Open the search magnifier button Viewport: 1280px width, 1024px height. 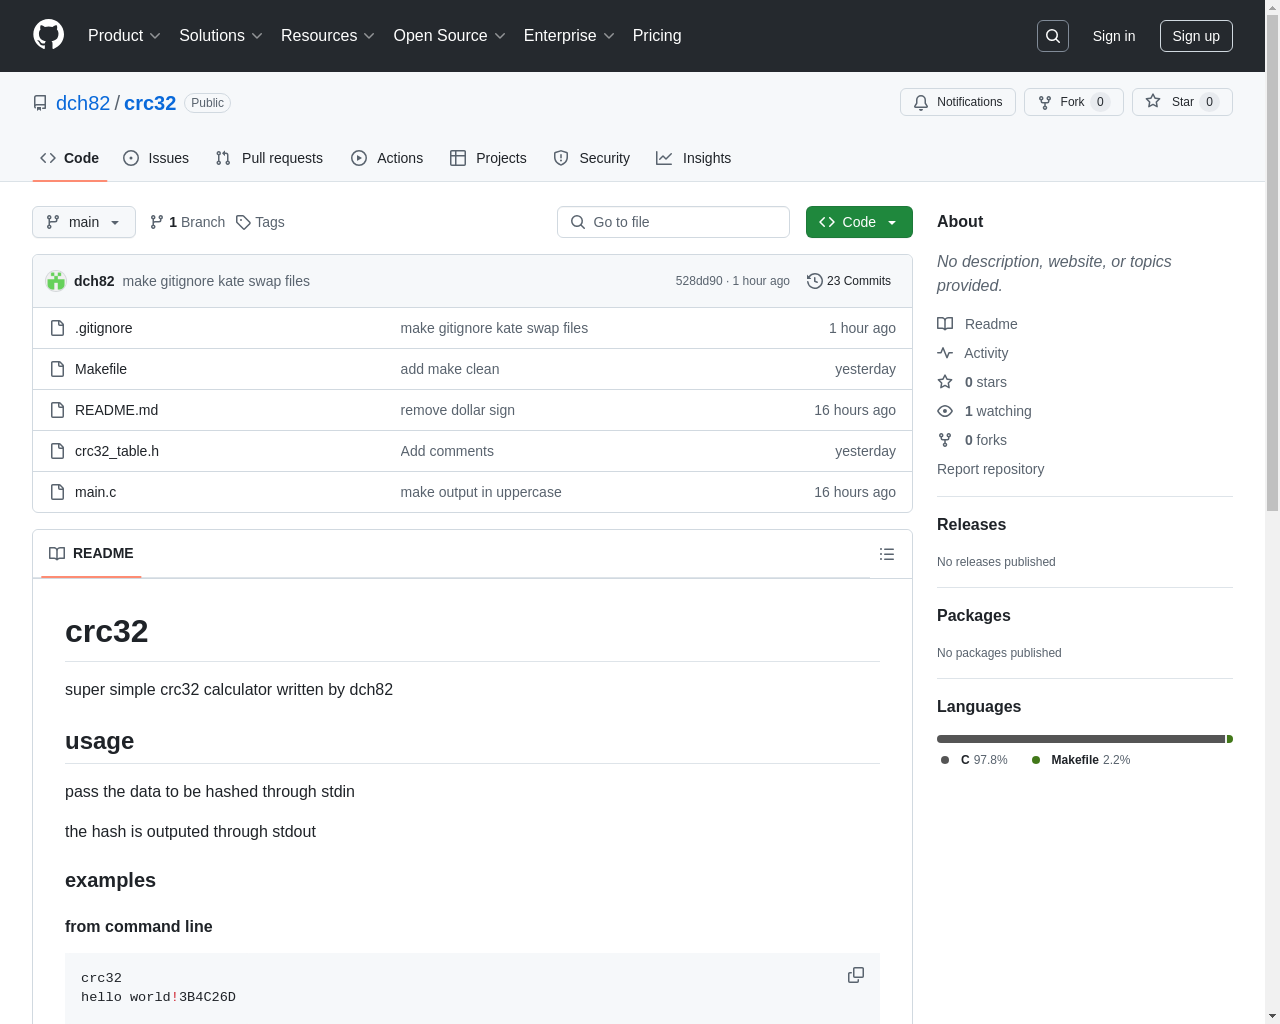coord(1053,36)
